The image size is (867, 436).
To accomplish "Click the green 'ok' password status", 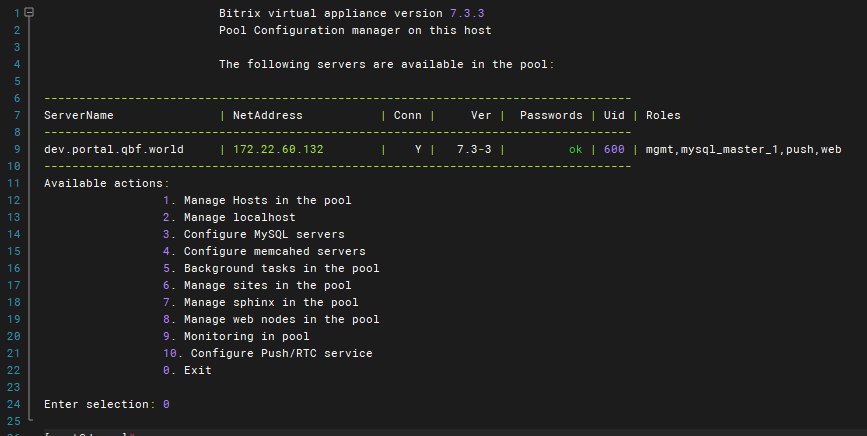I will coord(576,149).
